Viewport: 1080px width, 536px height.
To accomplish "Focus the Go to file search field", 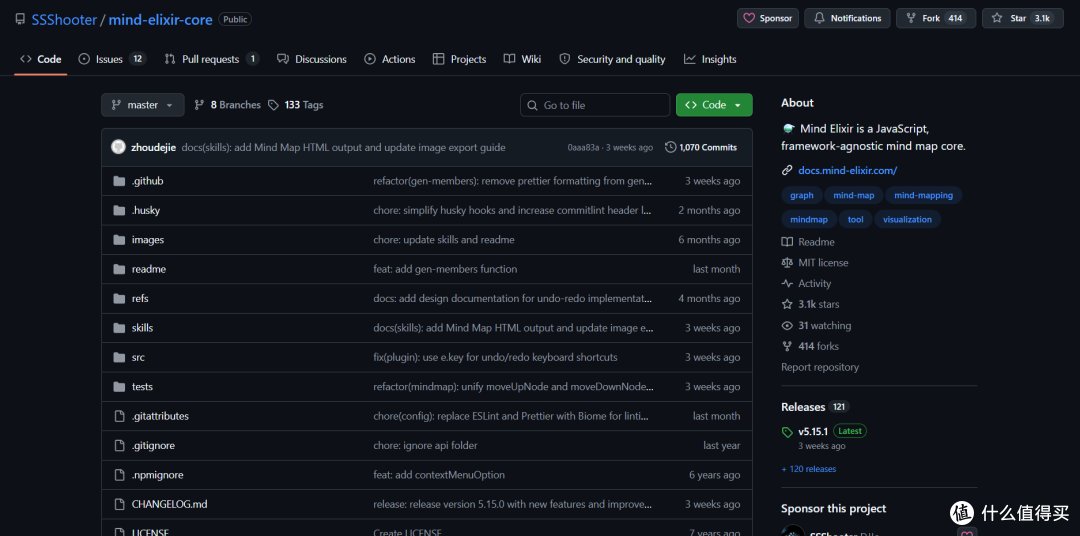I will [595, 105].
